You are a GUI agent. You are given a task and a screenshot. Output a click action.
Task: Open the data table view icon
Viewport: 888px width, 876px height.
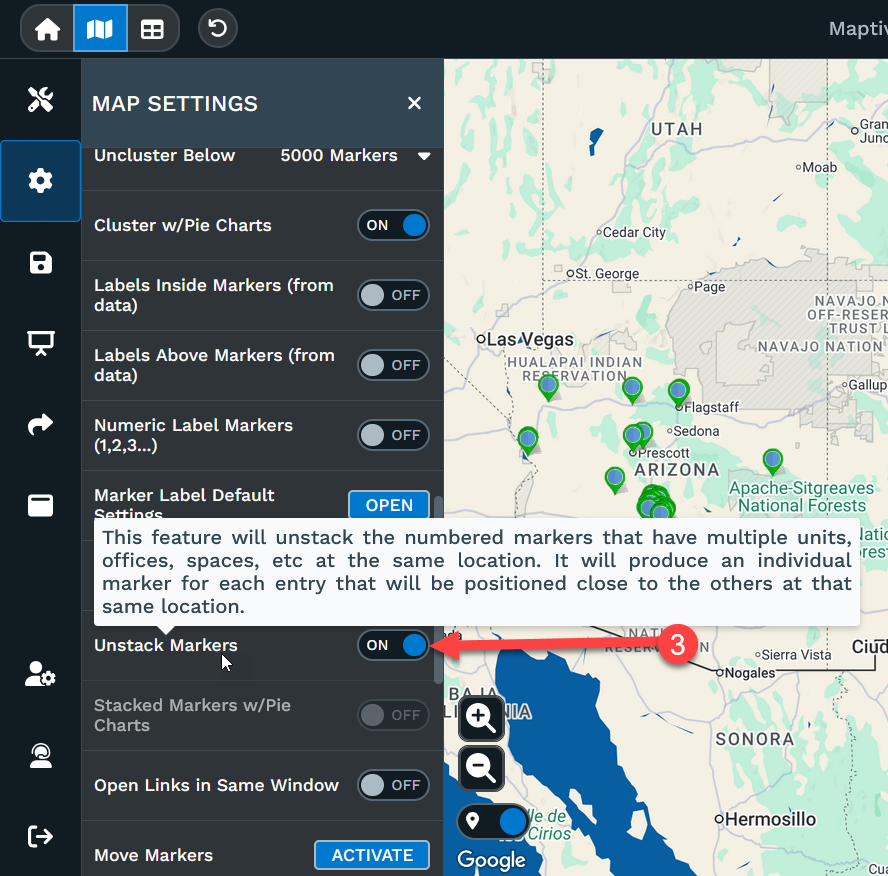point(152,29)
